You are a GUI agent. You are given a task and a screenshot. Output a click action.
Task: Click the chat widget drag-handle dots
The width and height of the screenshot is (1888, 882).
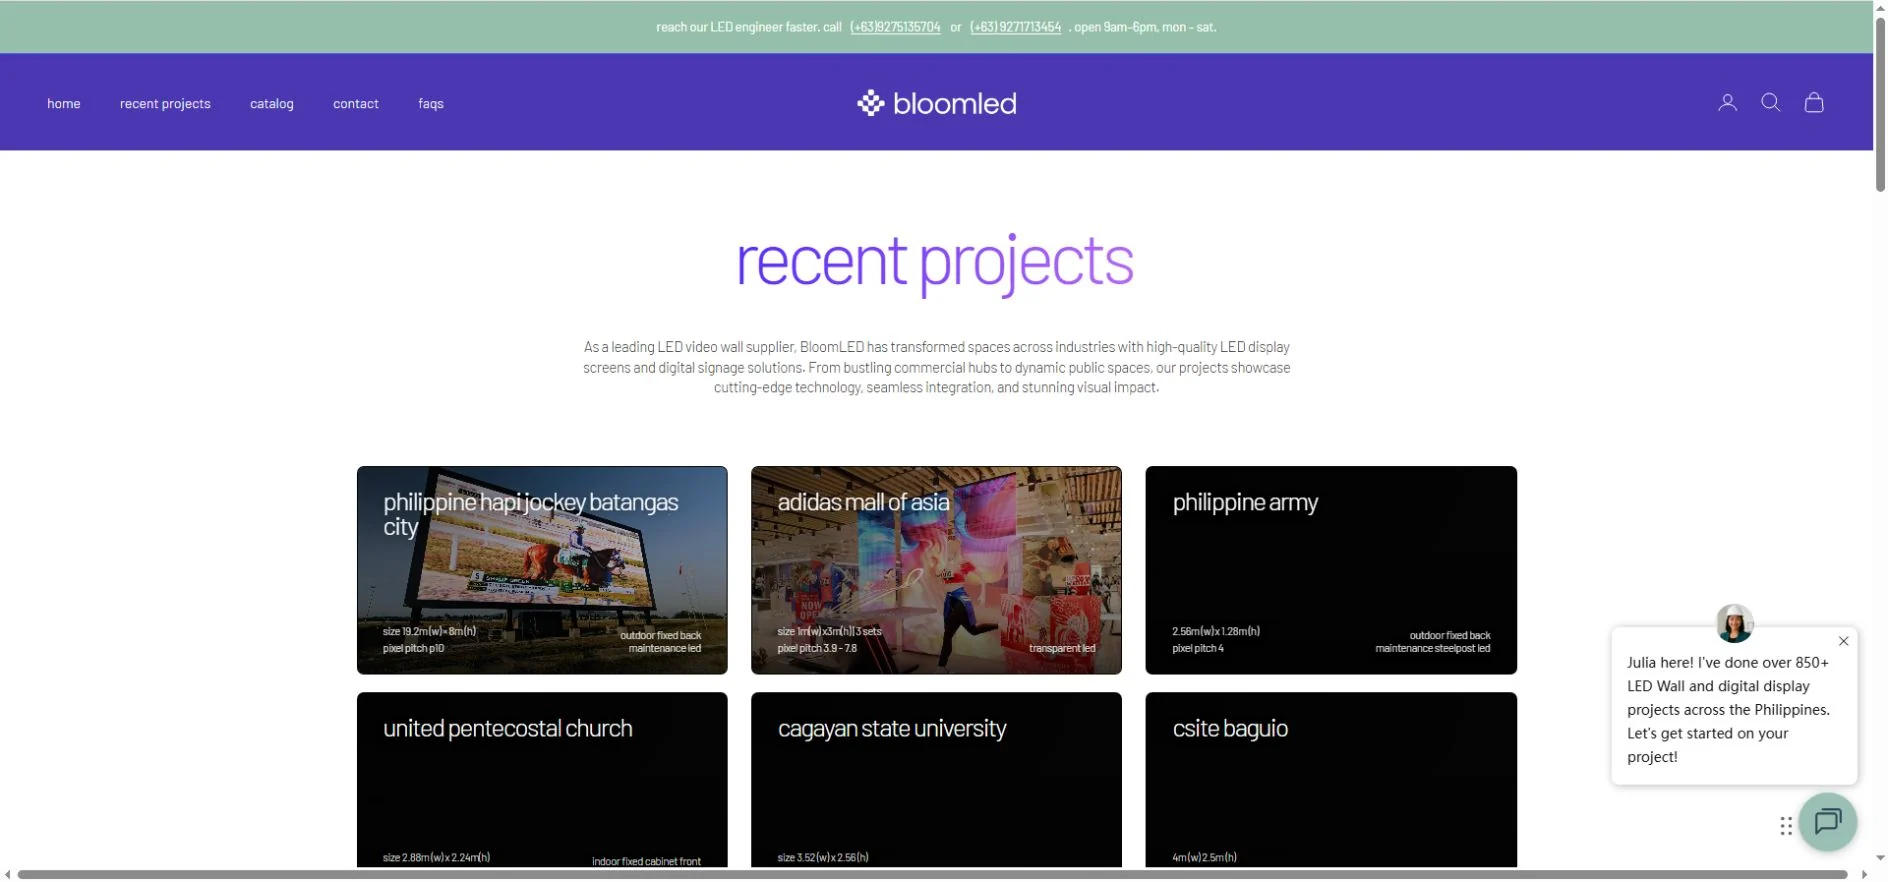(1785, 826)
